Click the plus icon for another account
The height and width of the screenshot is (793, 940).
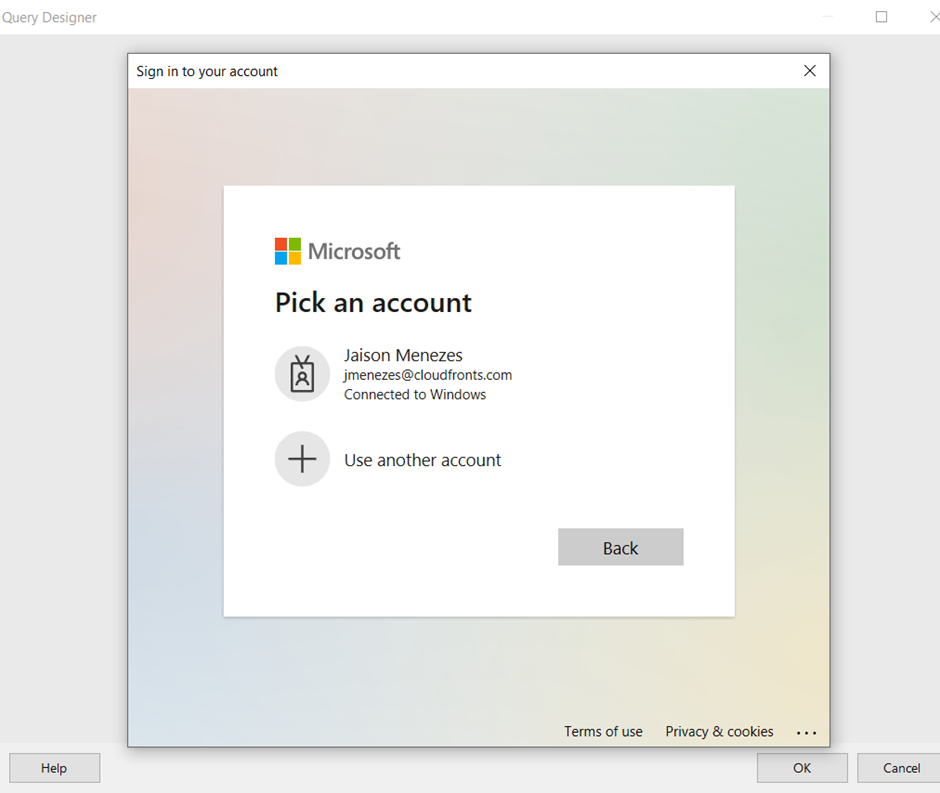(302, 459)
